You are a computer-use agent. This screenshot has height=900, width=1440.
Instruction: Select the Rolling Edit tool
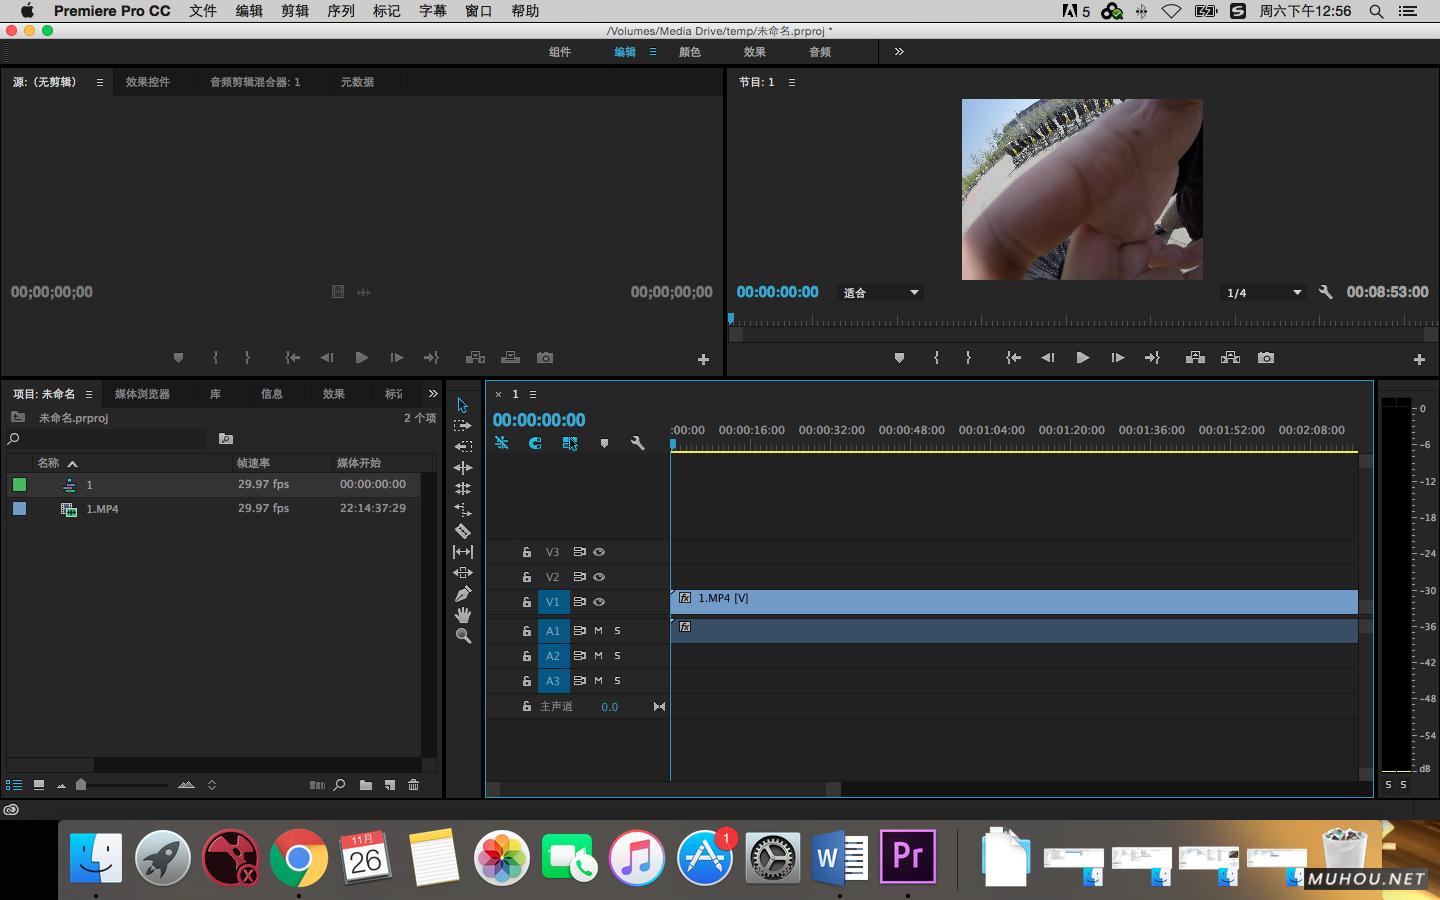pos(463,468)
